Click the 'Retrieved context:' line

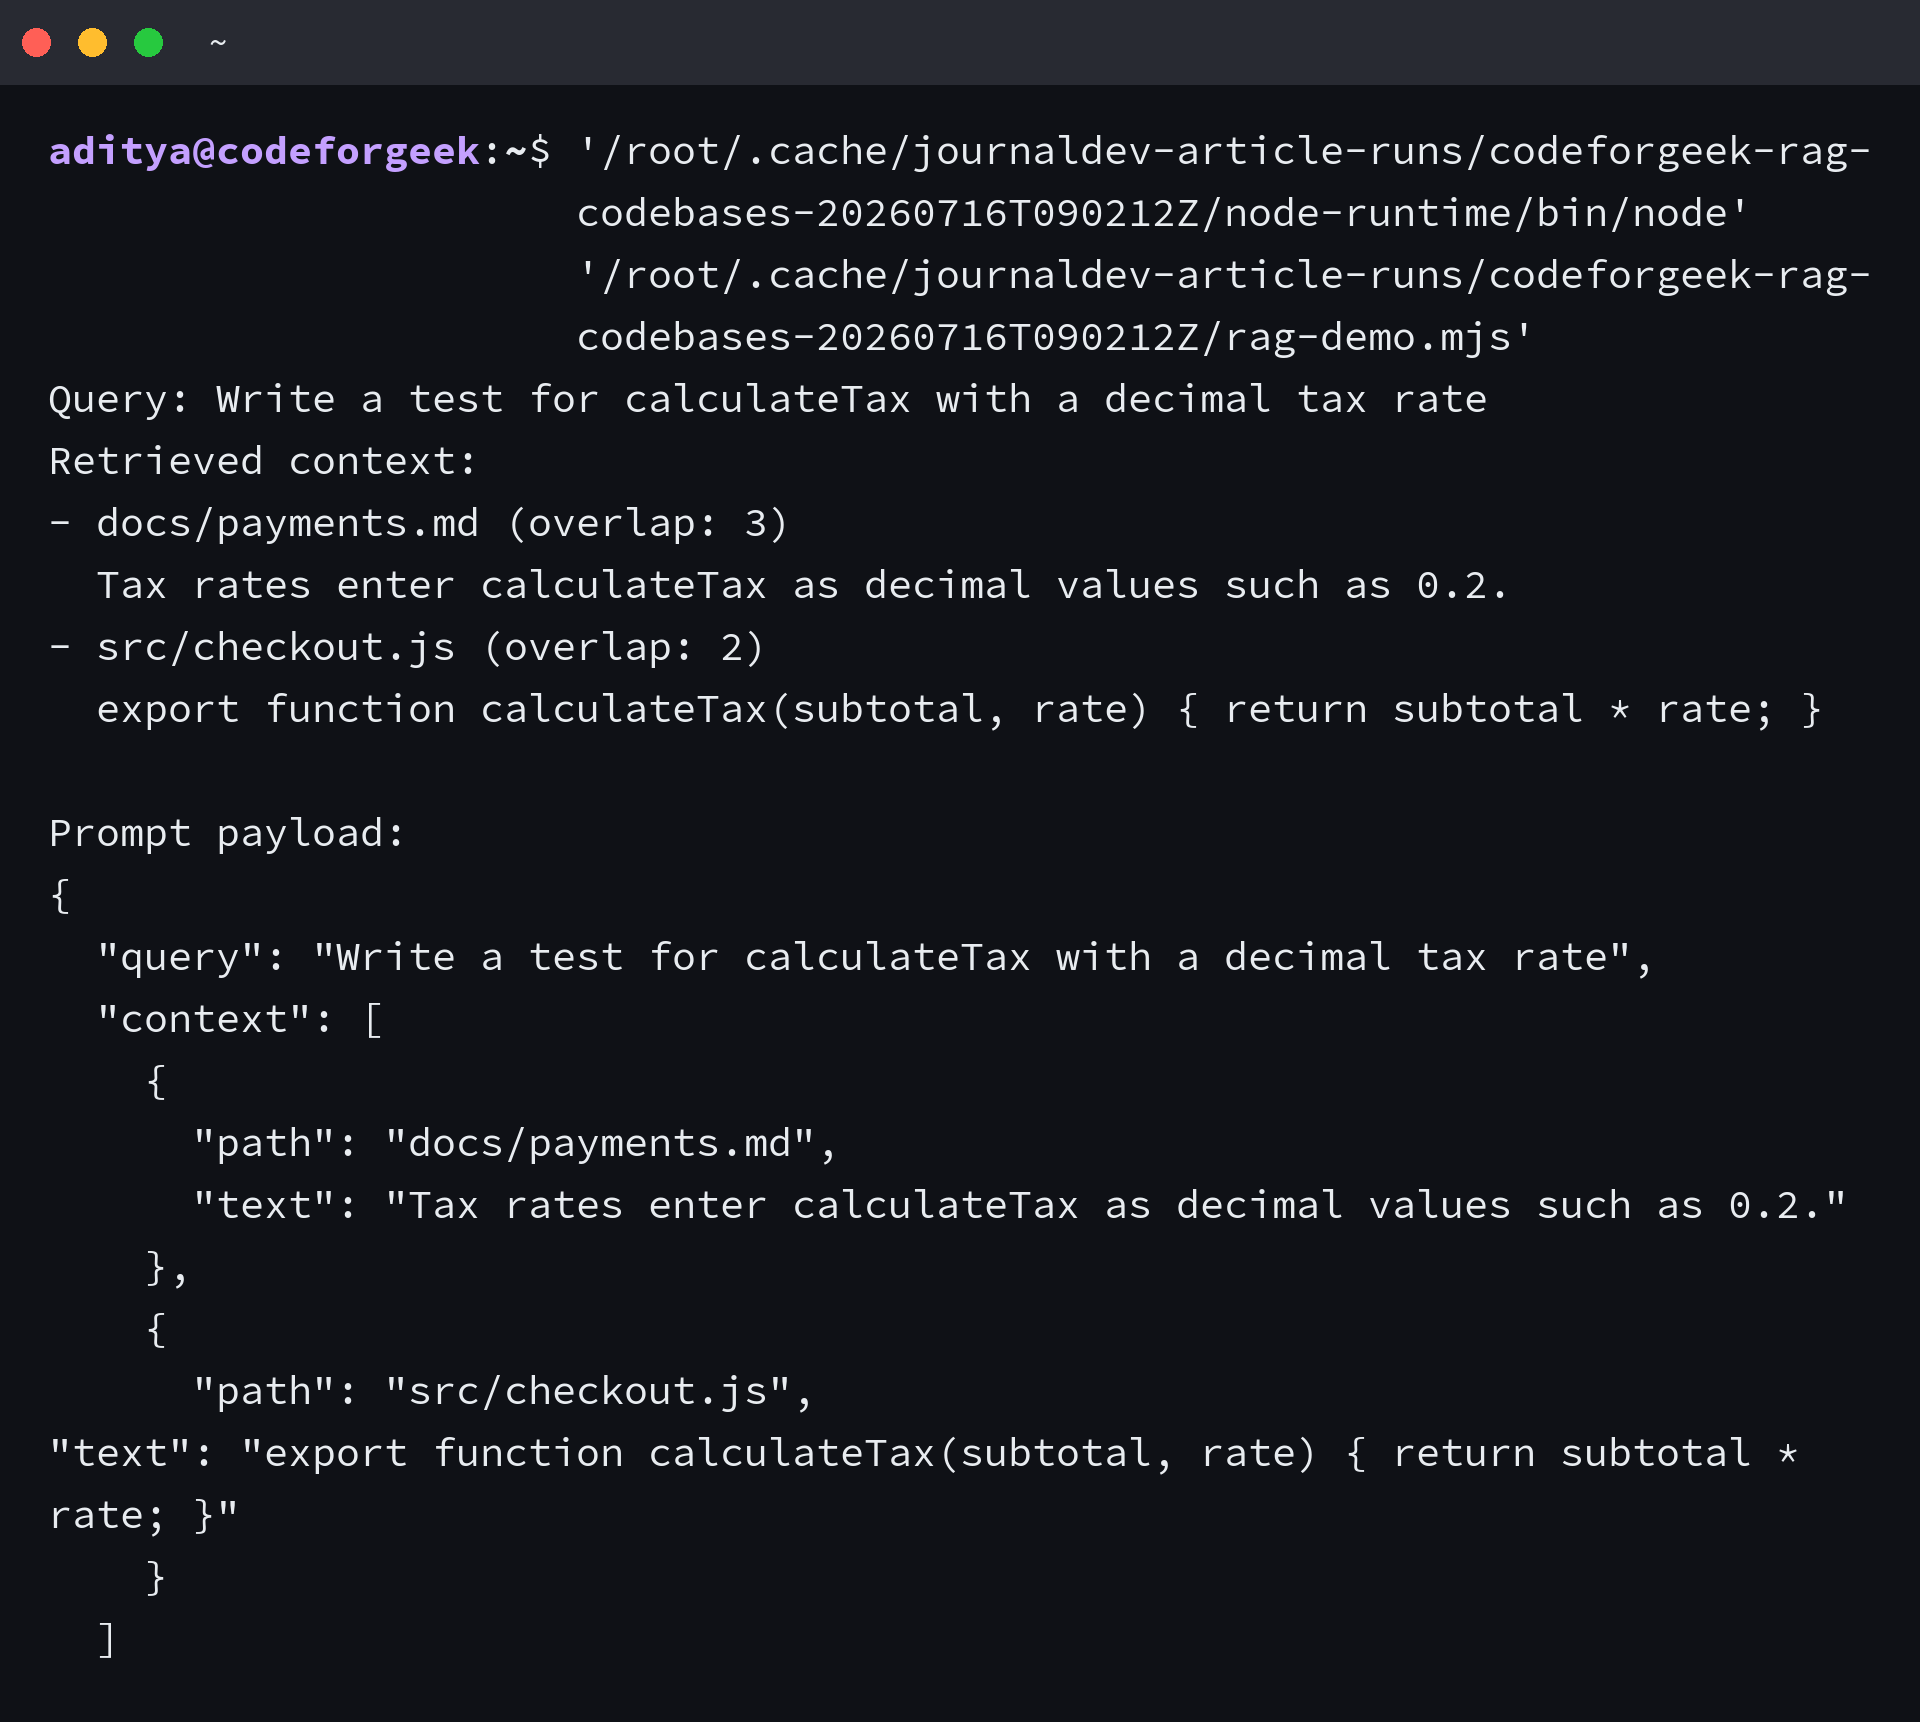(263, 461)
